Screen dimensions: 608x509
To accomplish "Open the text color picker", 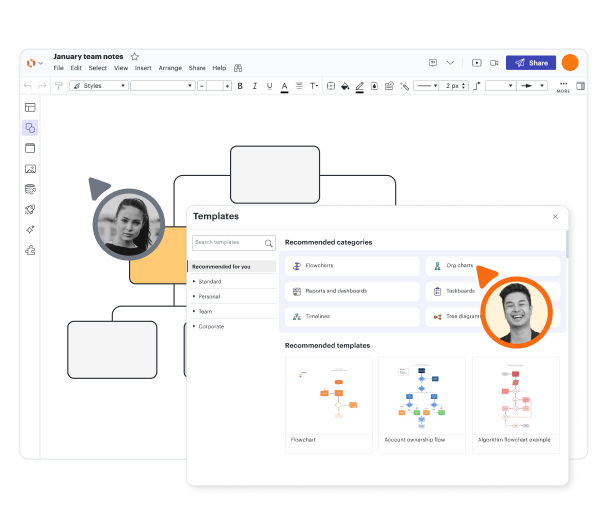I will coord(285,86).
